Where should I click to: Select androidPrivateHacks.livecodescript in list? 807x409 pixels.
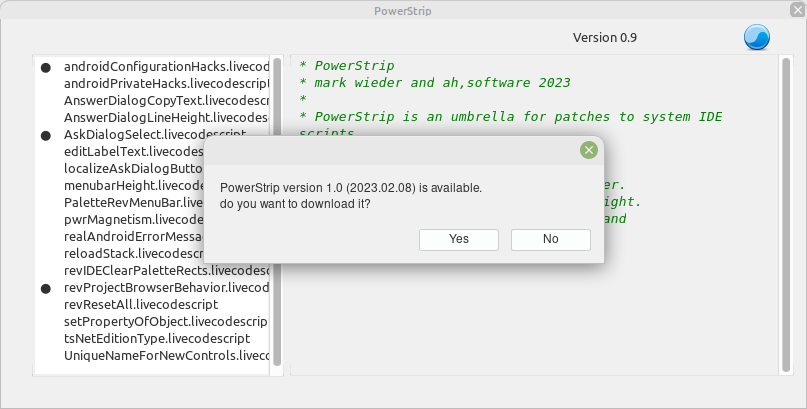[x=166, y=84]
